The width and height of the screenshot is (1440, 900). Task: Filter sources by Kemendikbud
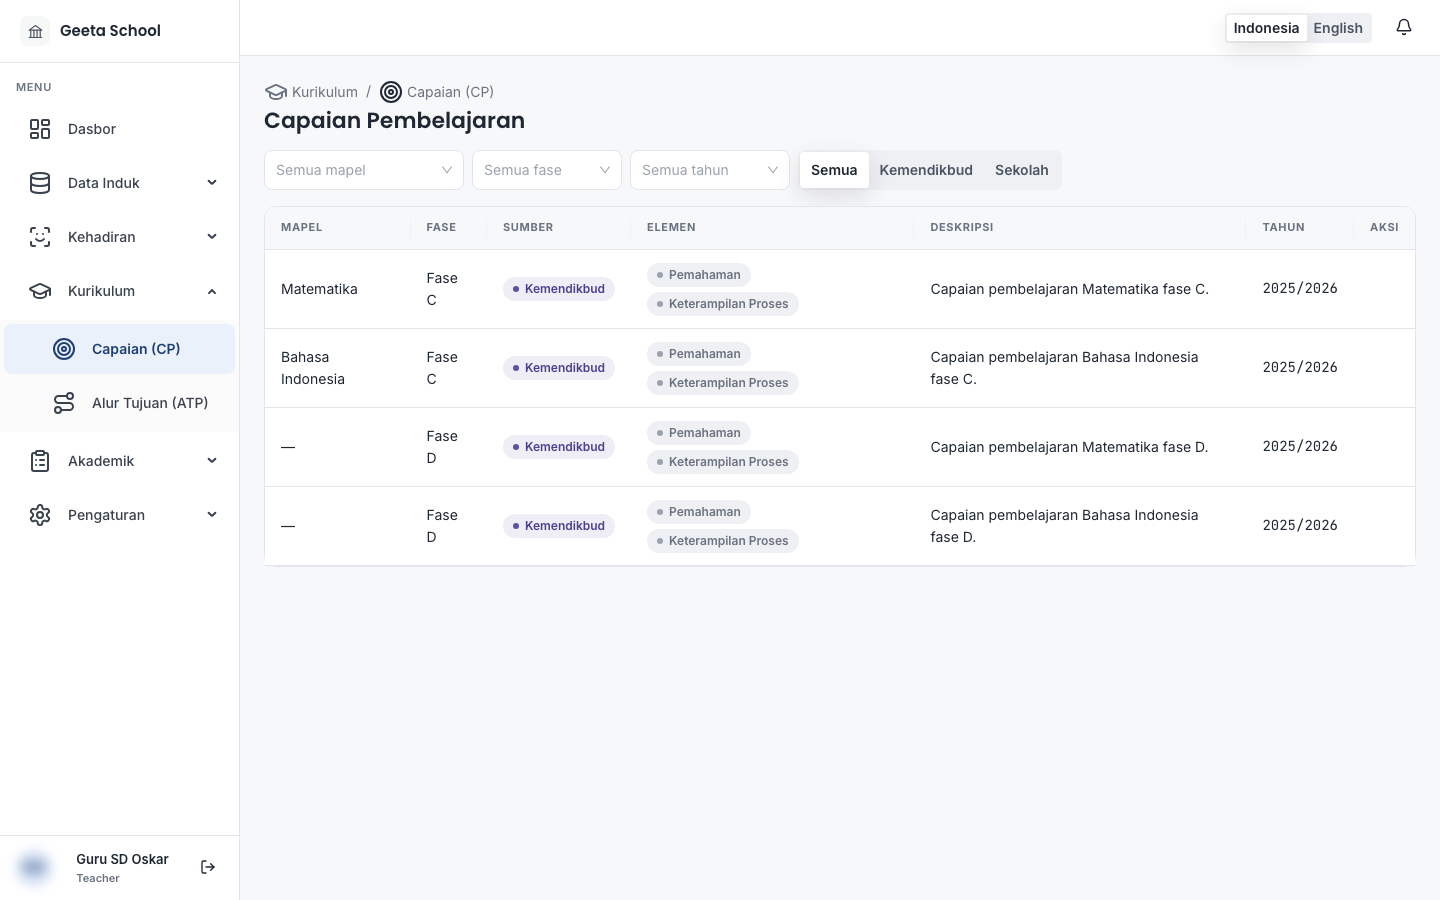click(x=926, y=170)
